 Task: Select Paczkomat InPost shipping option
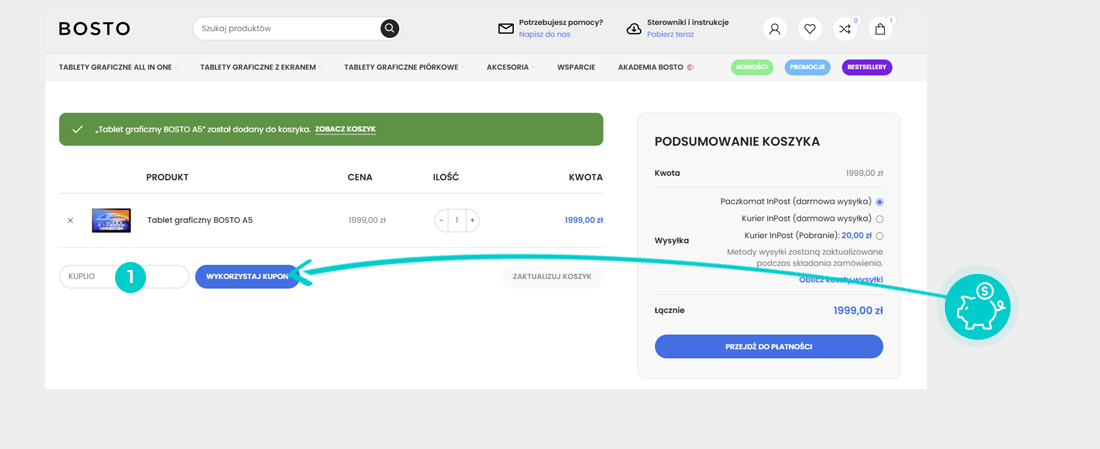880,201
